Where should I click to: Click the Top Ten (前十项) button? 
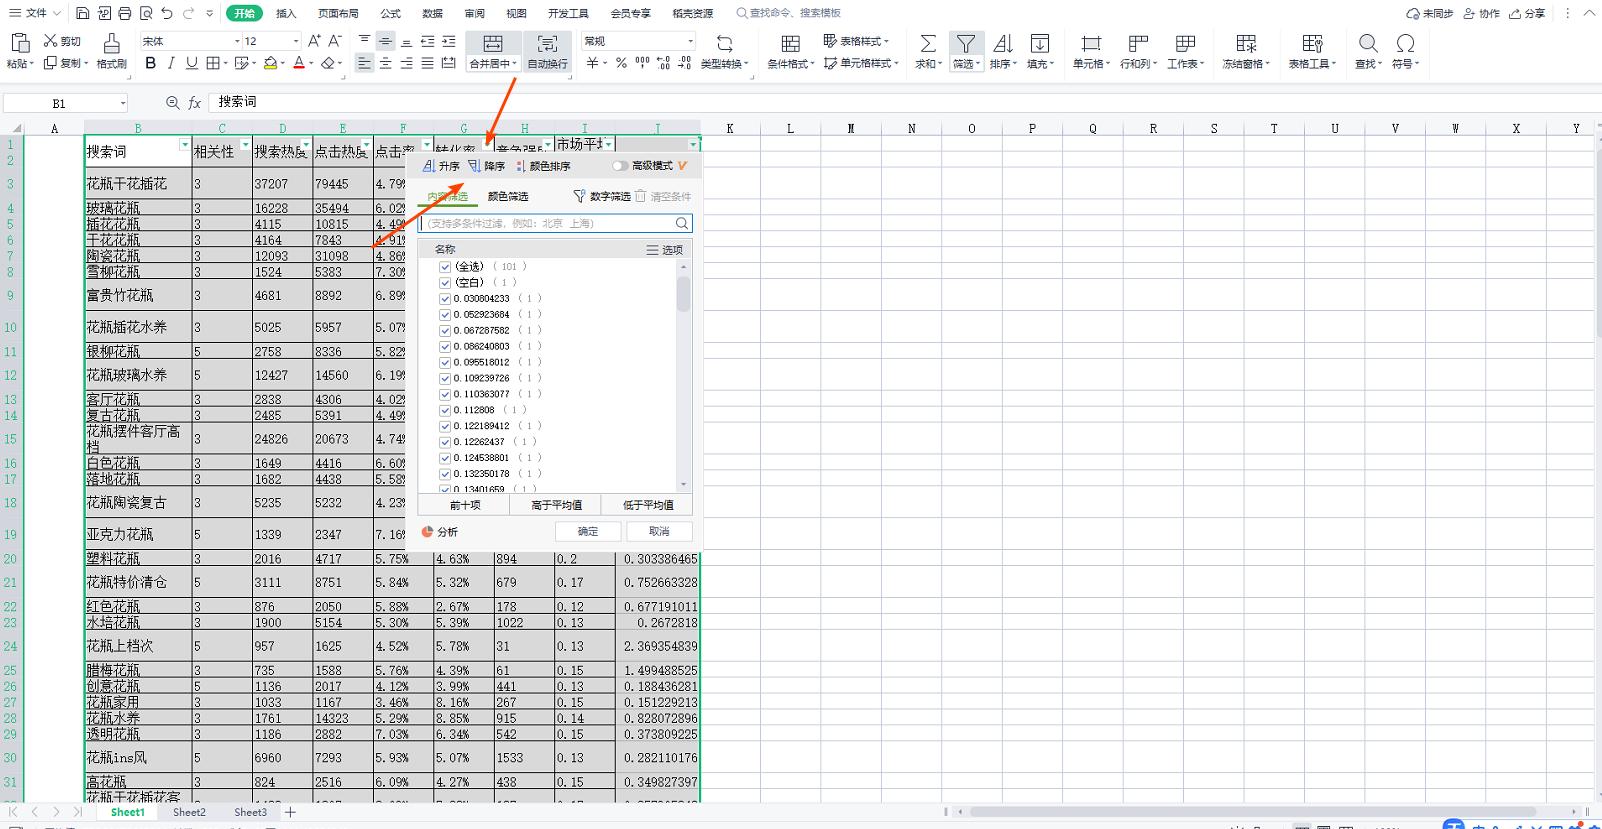pos(464,505)
